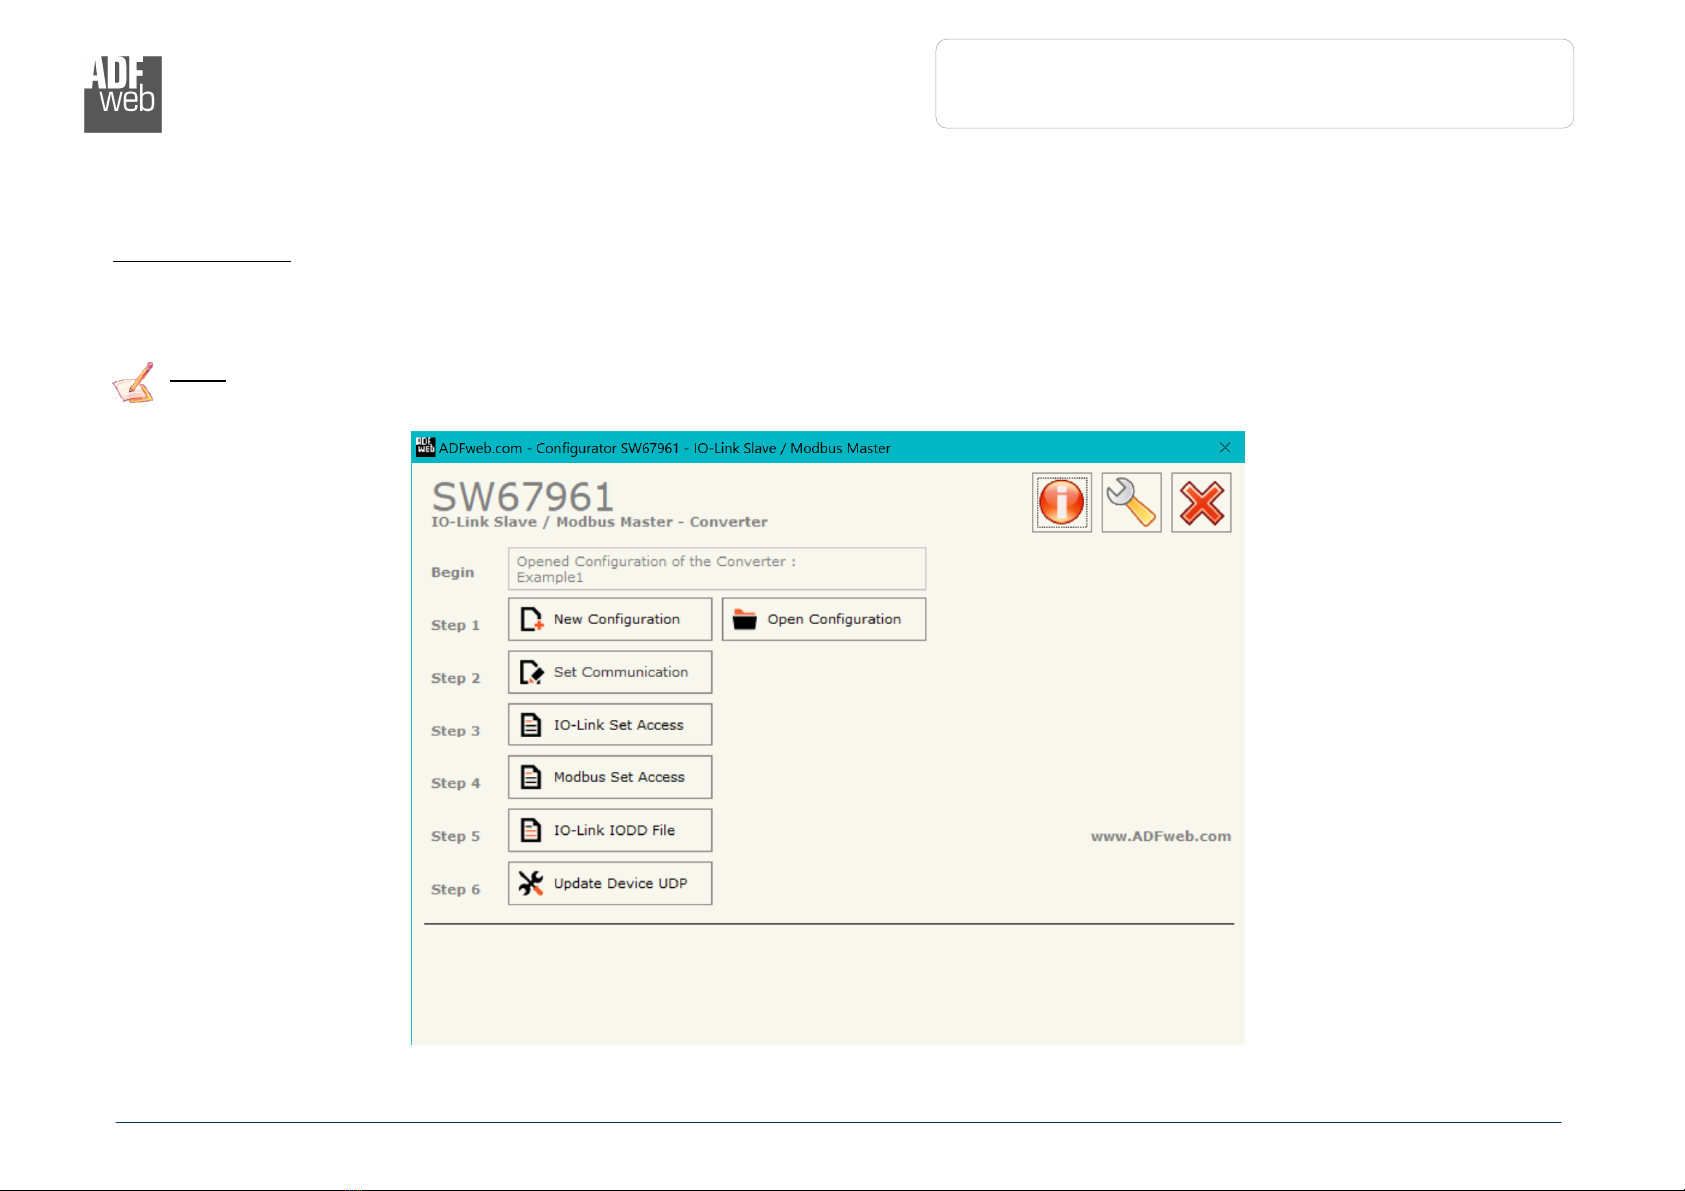
Task: Click the Opened Configuration text field
Action: click(x=717, y=569)
